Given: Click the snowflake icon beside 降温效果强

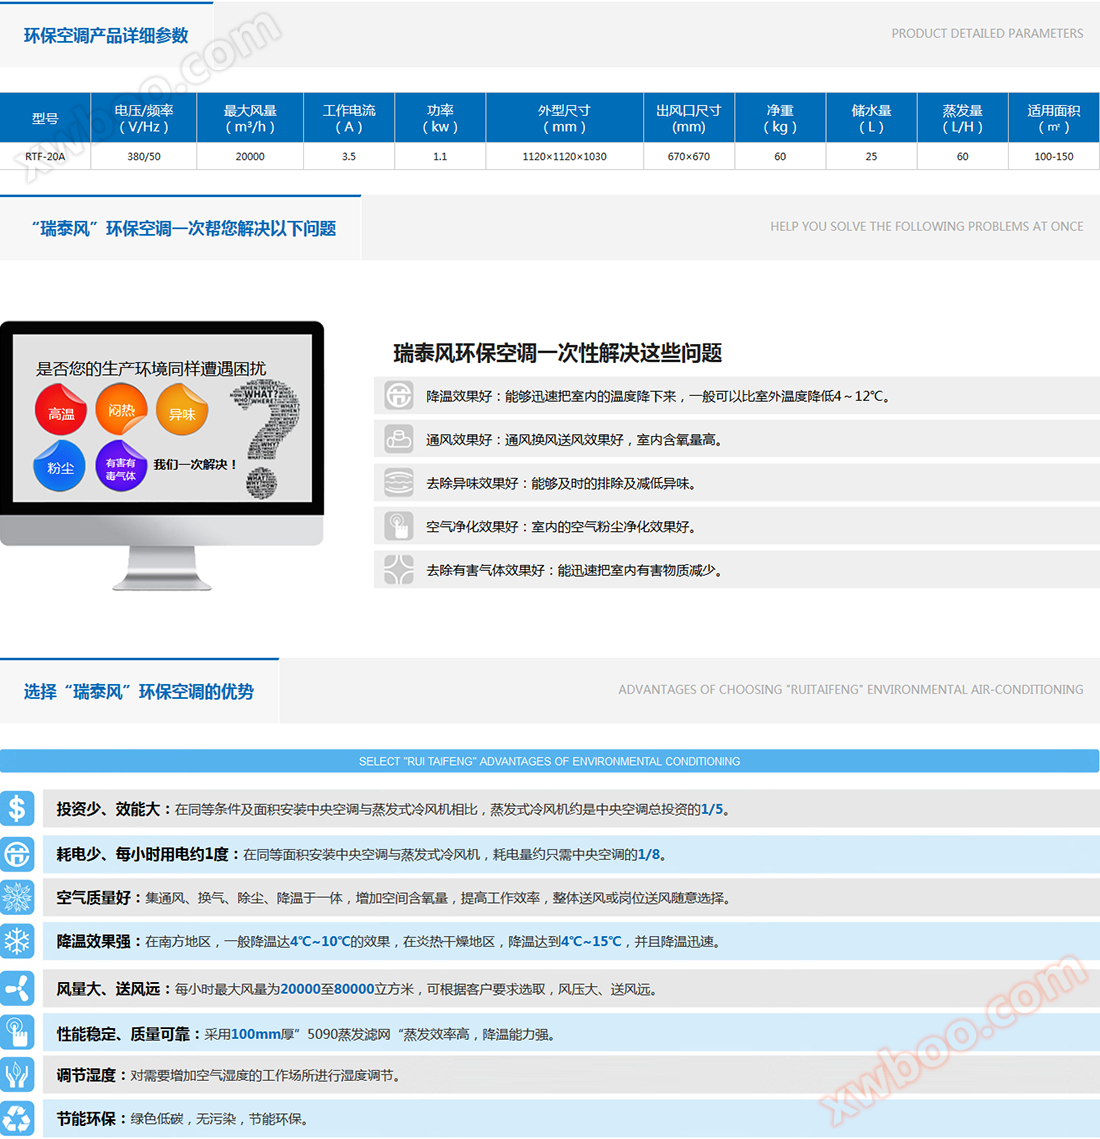Looking at the screenshot, I should click(x=18, y=941).
